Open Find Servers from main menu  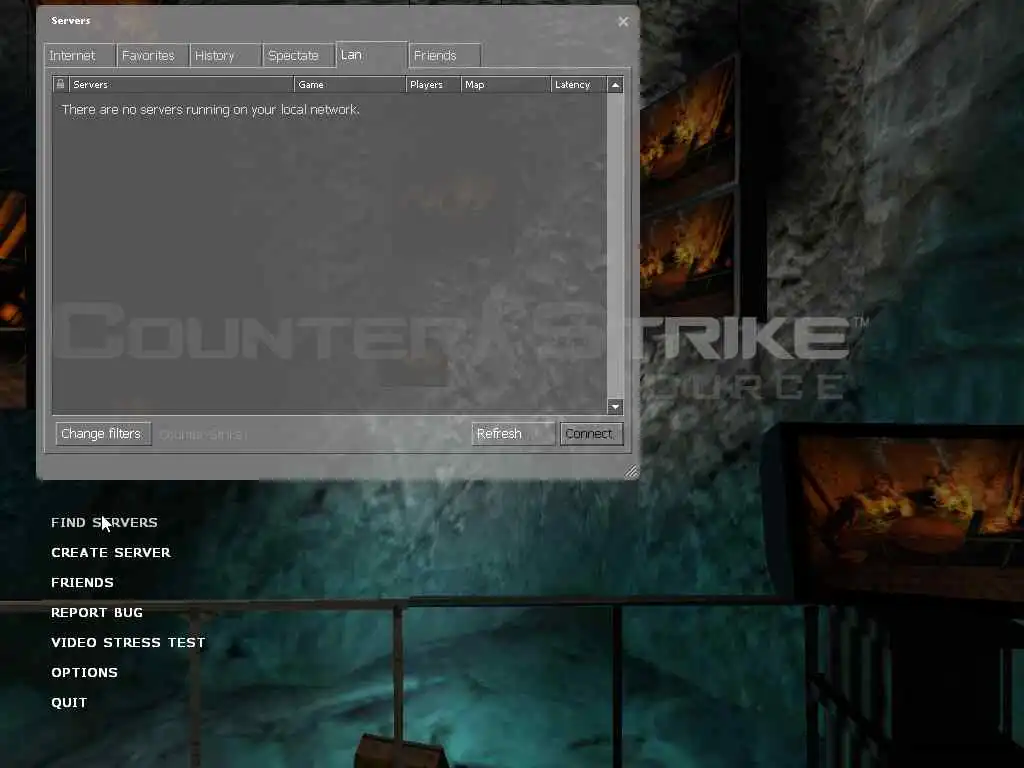click(104, 522)
